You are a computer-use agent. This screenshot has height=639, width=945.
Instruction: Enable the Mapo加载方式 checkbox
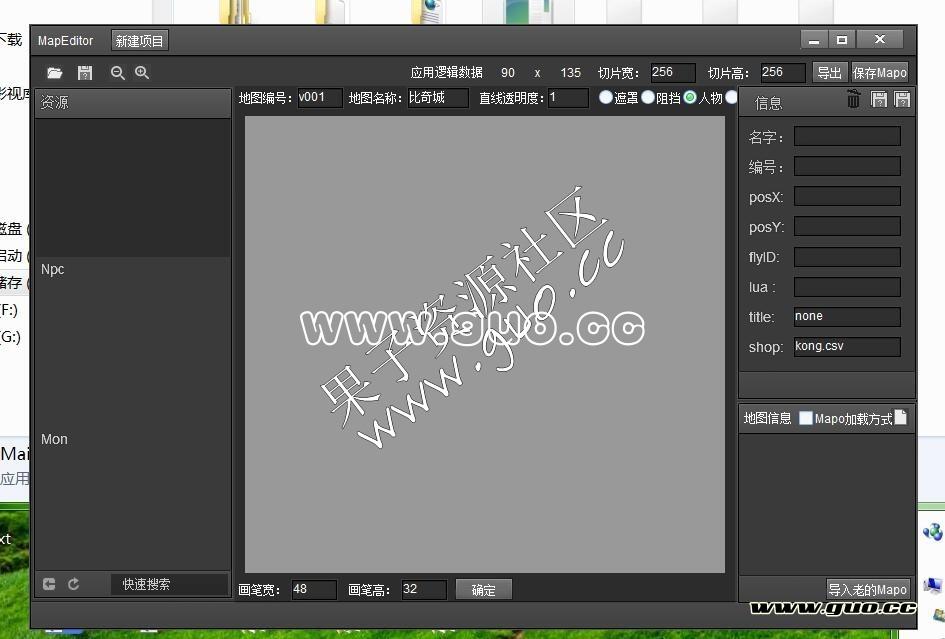pos(806,419)
